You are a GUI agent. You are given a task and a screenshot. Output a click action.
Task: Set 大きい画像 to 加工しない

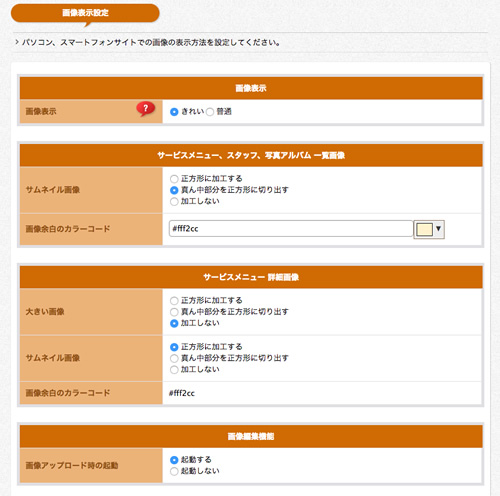(x=174, y=323)
